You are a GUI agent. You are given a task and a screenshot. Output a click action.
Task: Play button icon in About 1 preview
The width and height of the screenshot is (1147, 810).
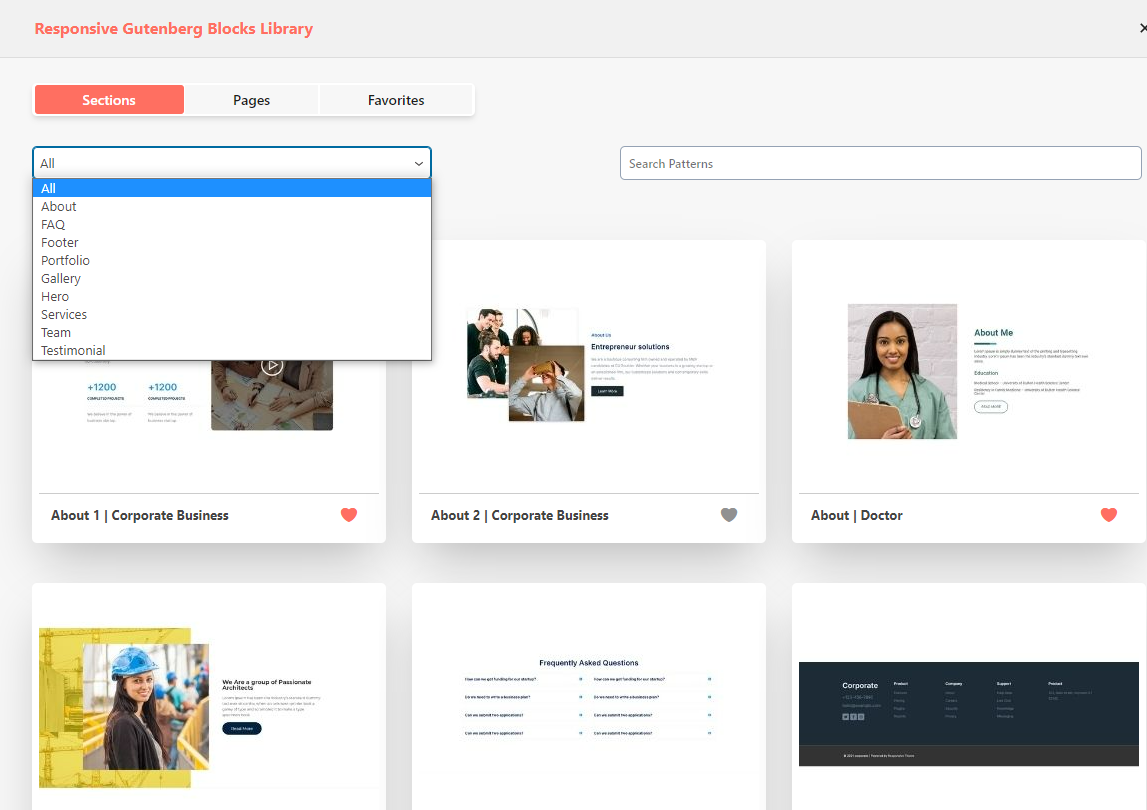click(x=272, y=365)
